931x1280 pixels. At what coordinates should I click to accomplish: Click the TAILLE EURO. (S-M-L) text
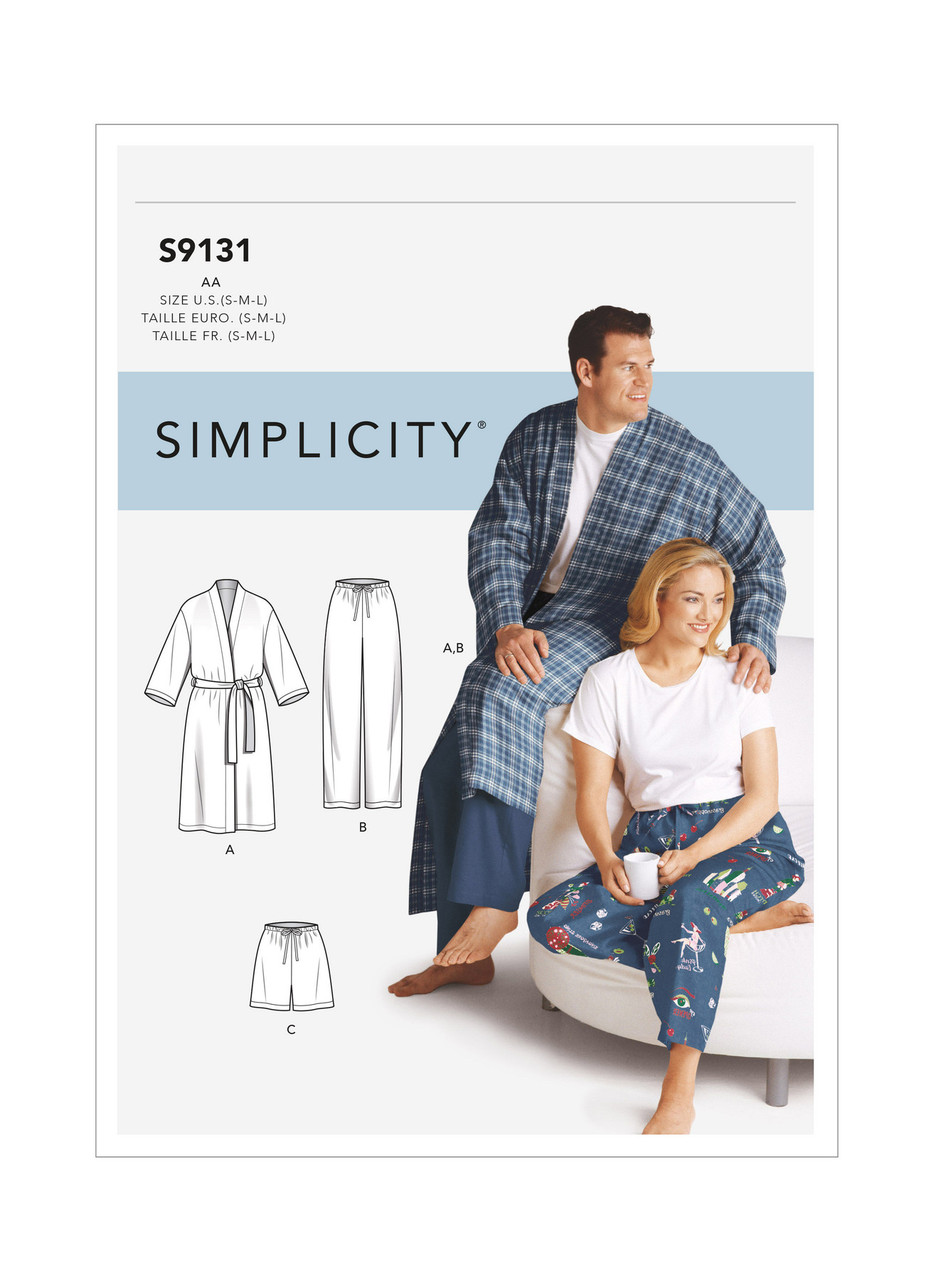coord(213,318)
